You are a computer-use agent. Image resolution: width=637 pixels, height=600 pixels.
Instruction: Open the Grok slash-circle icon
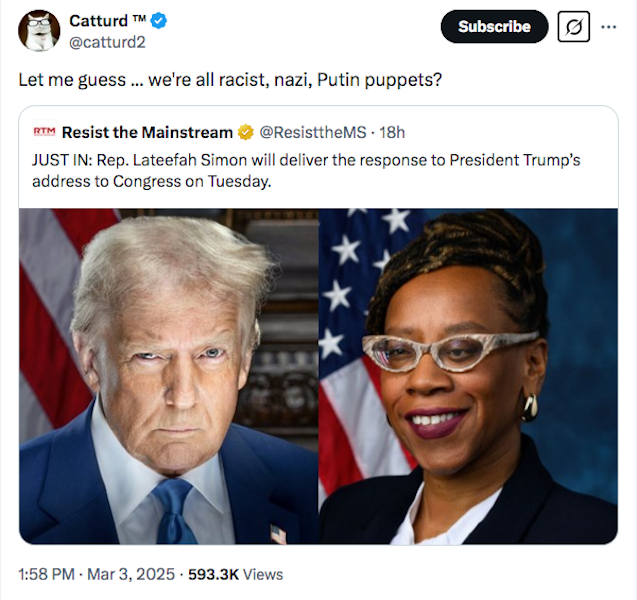(x=574, y=27)
